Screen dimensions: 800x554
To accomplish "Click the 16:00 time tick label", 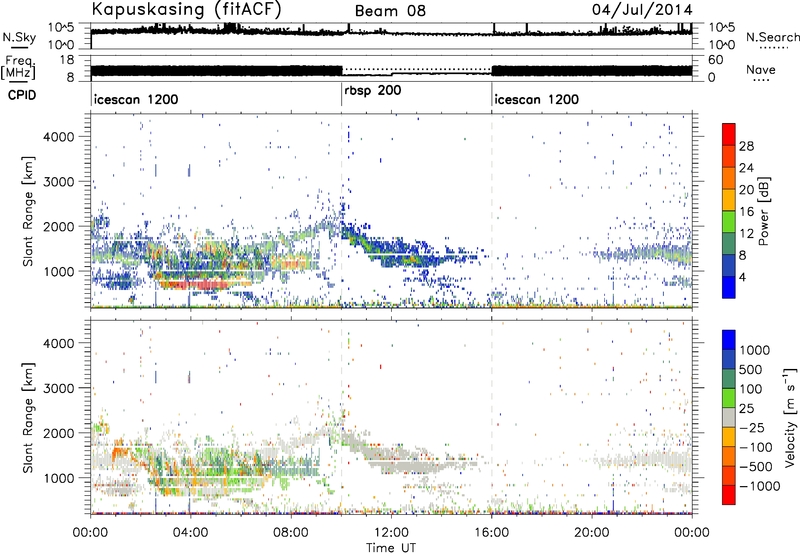I will pyautogui.click(x=494, y=533).
